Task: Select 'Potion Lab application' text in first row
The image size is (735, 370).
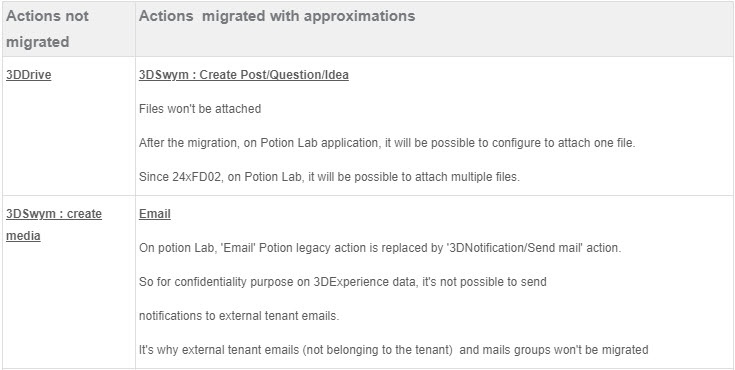Action: click(315, 143)
